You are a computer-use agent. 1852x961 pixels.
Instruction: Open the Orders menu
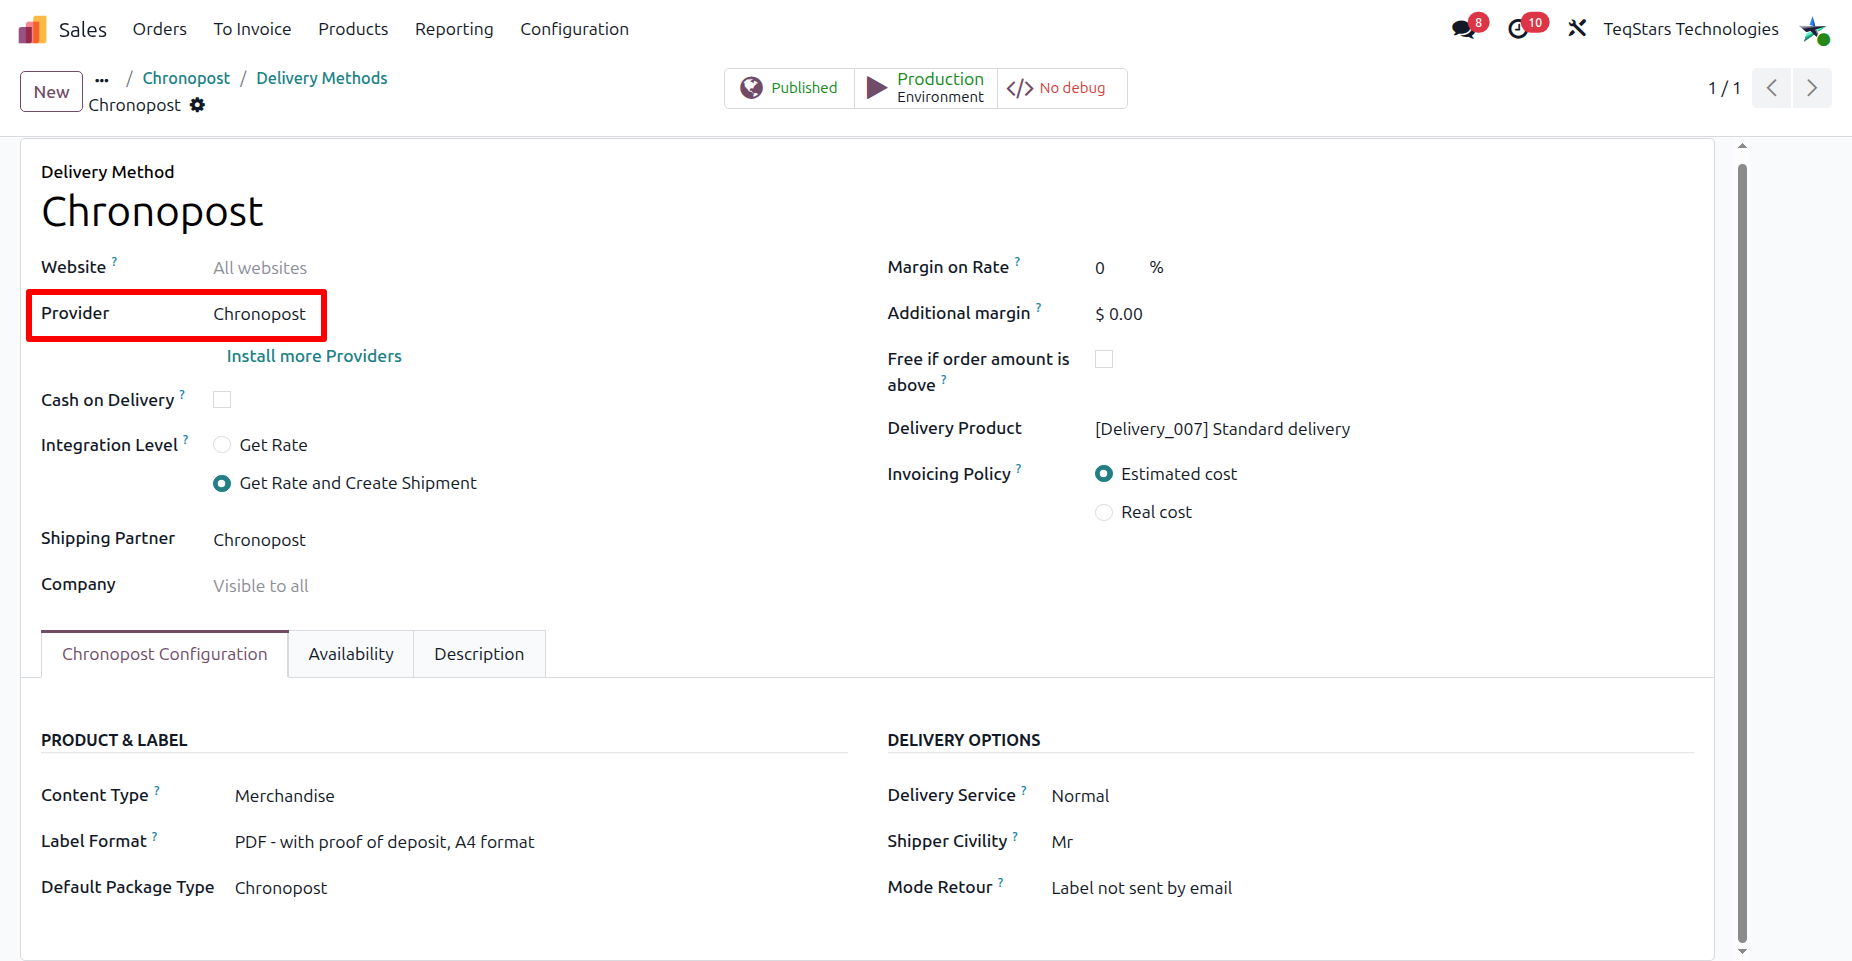[160, 29]
